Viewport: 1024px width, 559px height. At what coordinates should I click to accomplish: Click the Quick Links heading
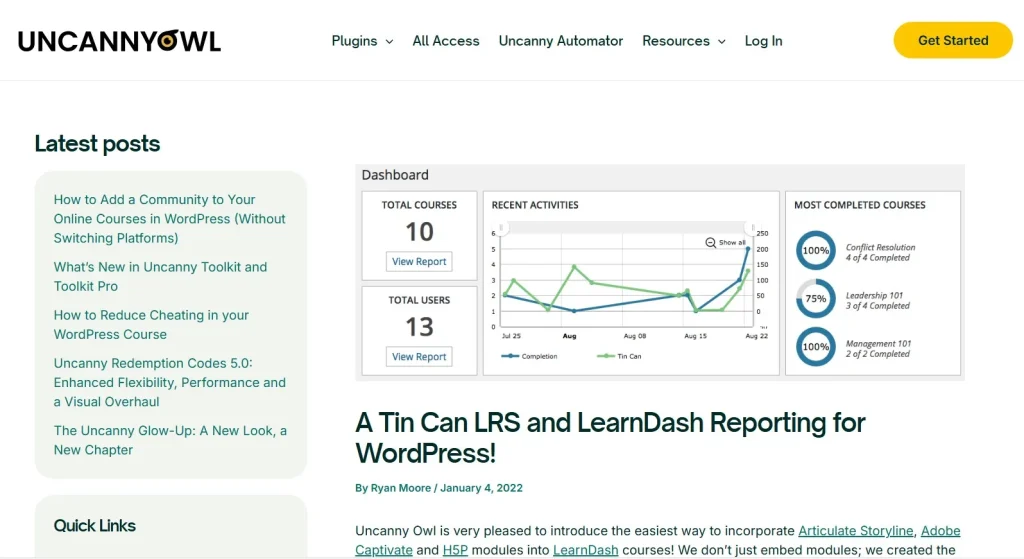click(x=95, y=526)
